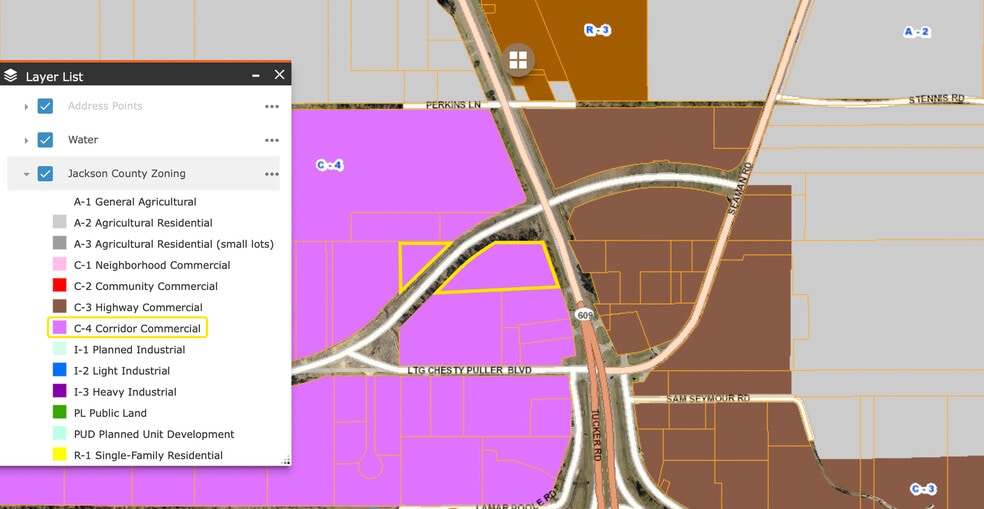Open the four-square widget button on map
Screen dimensions: 984x509
518,59
